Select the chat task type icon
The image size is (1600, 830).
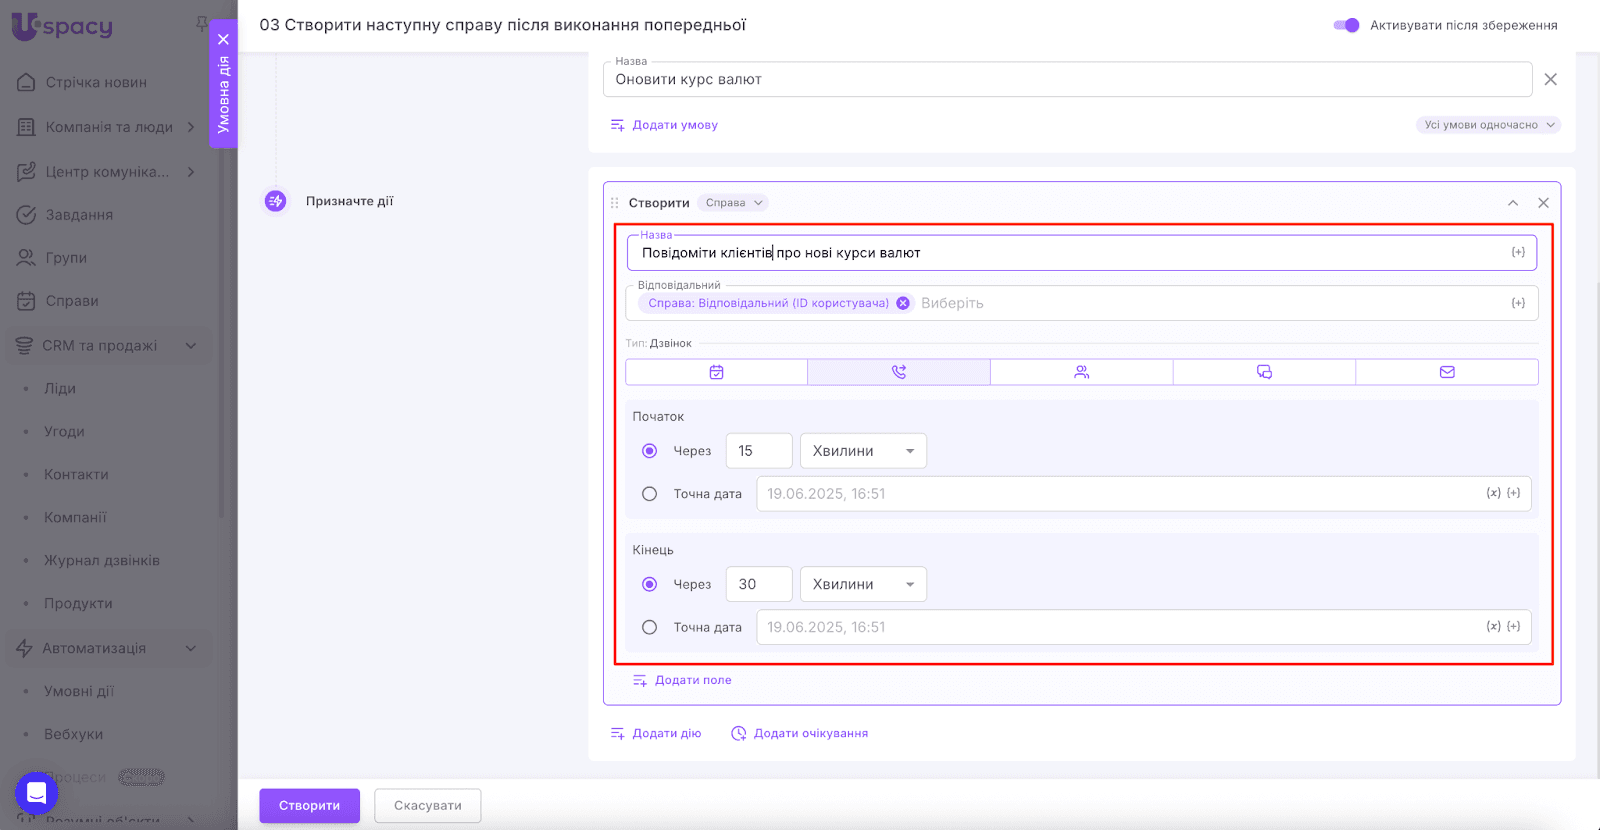click(x=1264, y=372)
